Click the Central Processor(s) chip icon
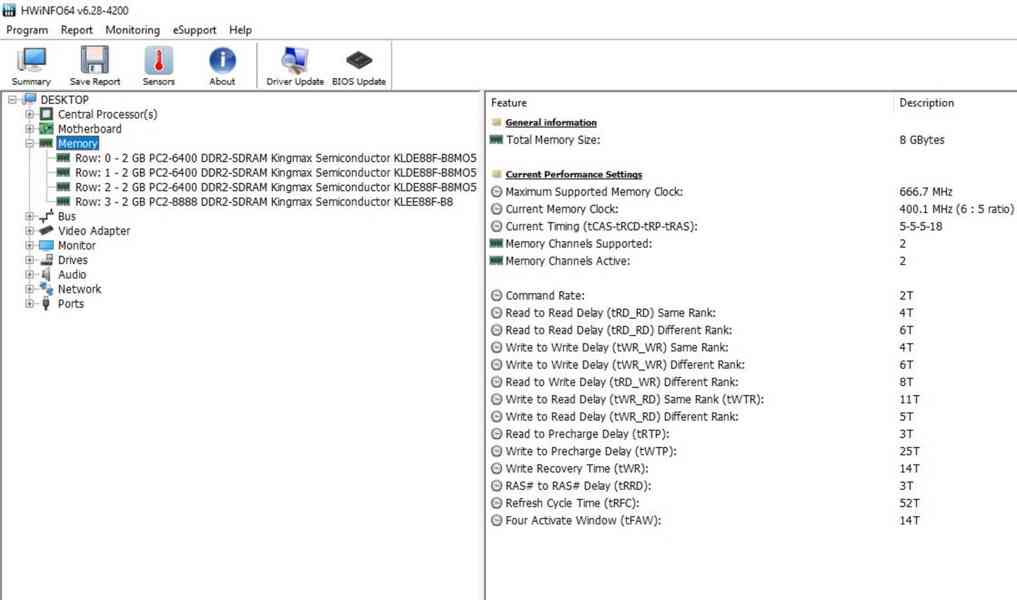Image resolution: width=1017 pixels, height=600 pixels. coord(46,114)
